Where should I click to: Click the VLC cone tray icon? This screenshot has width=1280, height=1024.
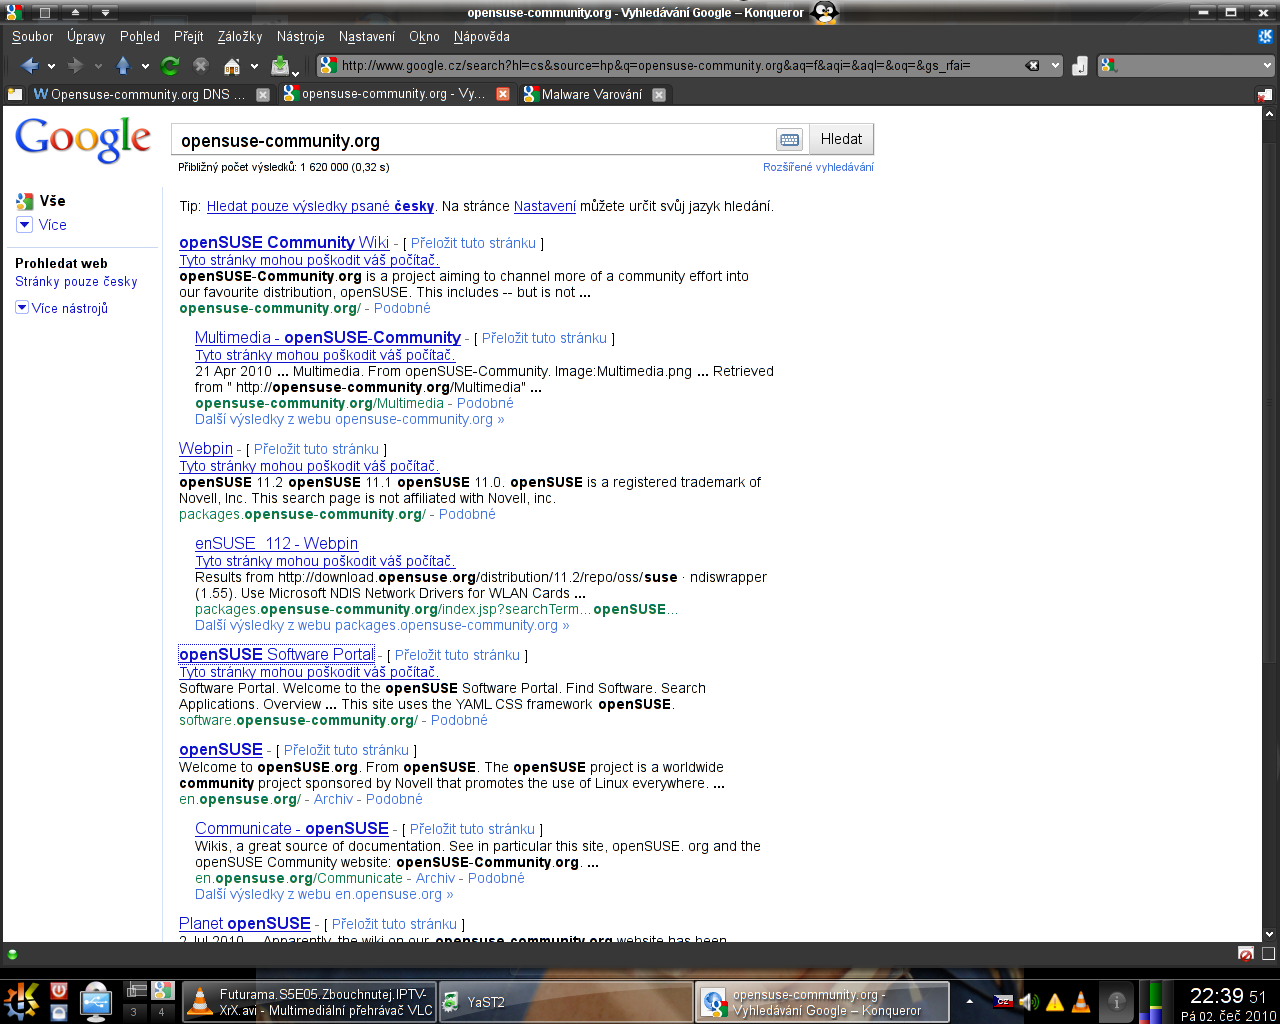[1081, 1002]
